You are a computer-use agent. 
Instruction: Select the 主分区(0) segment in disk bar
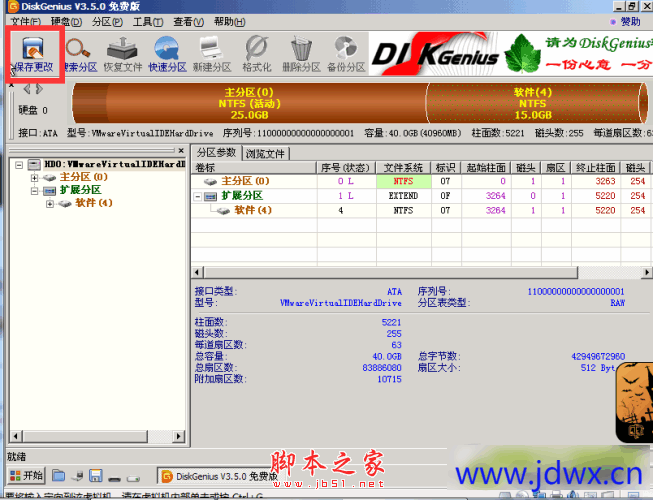(x=249, y=103)
